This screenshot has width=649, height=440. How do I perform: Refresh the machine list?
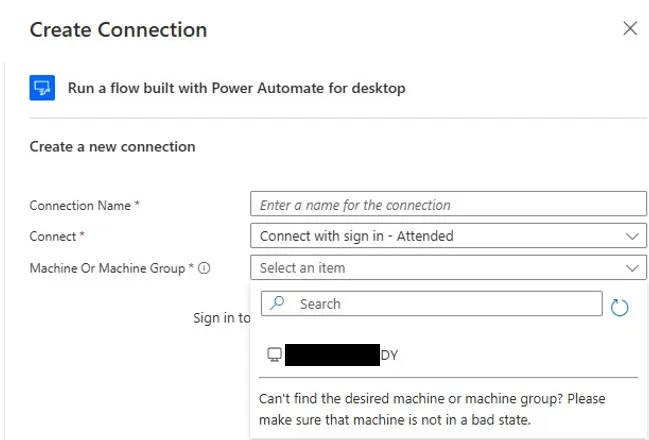pos(620,307)
